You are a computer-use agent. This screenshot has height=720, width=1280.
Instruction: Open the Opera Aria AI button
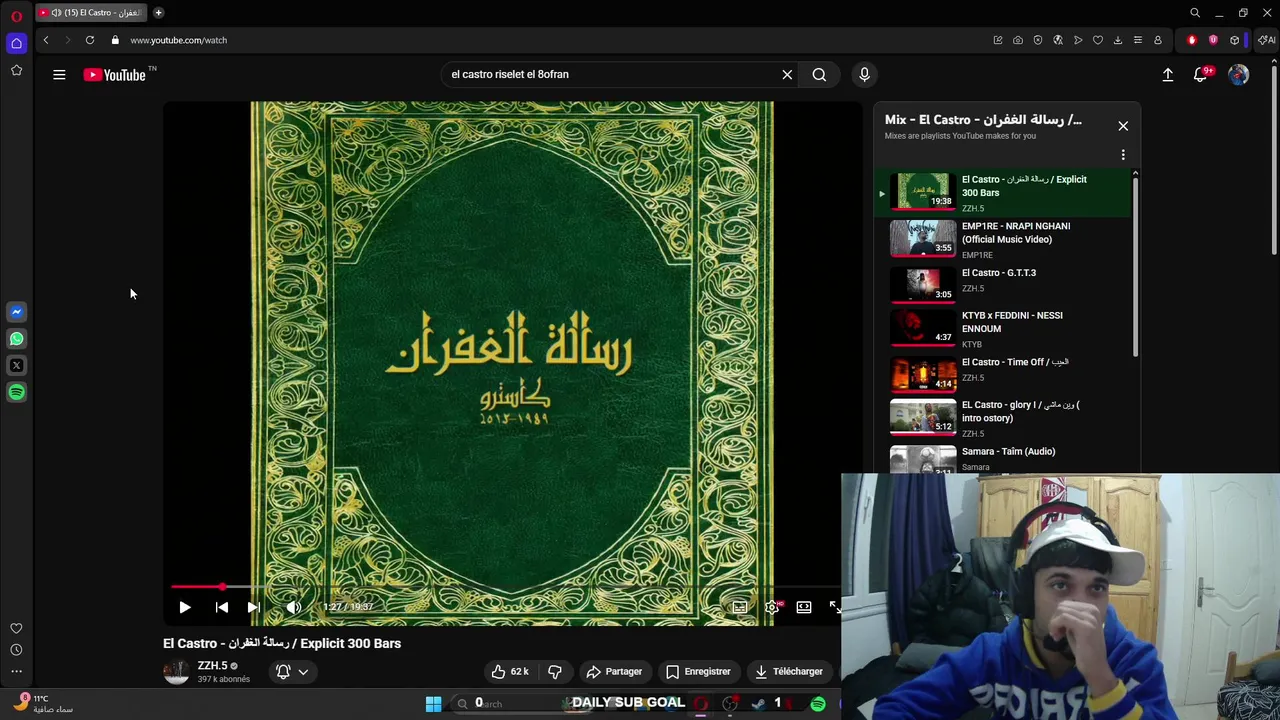pos(1267,40)
